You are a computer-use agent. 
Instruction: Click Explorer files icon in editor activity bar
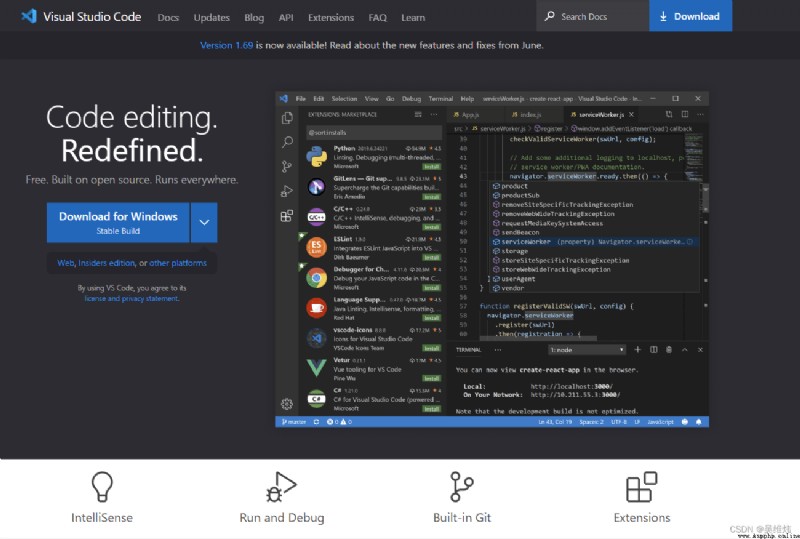click(x=287, y=118)
